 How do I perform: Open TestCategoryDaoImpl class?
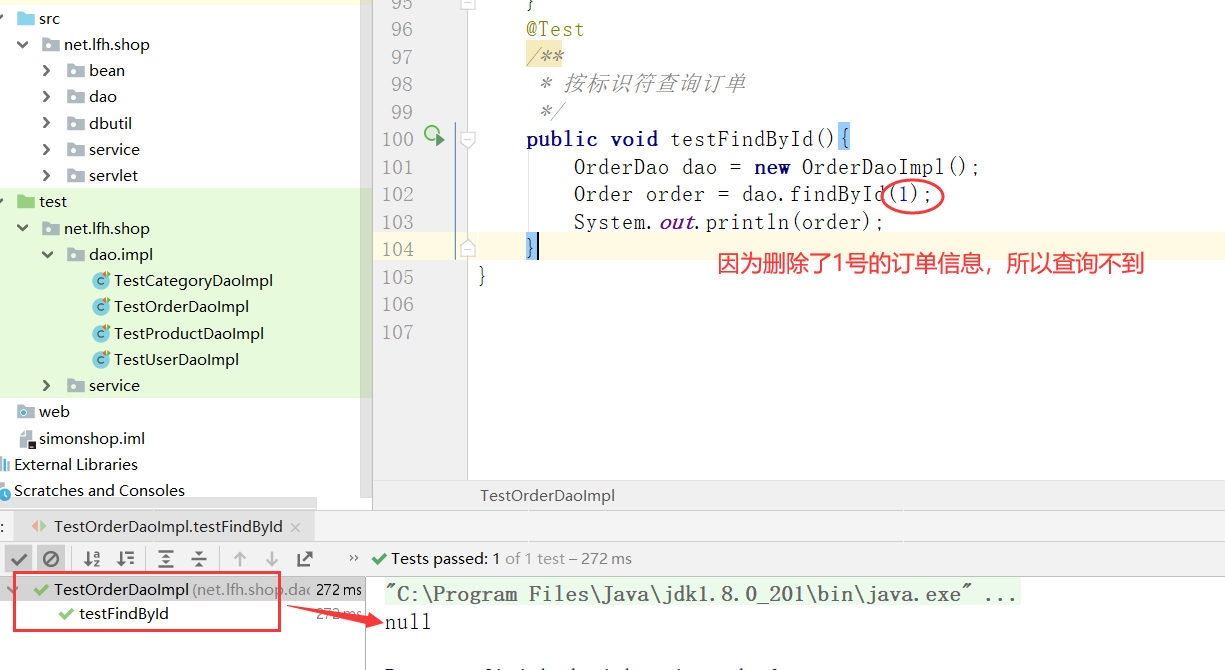coord(193,281)
